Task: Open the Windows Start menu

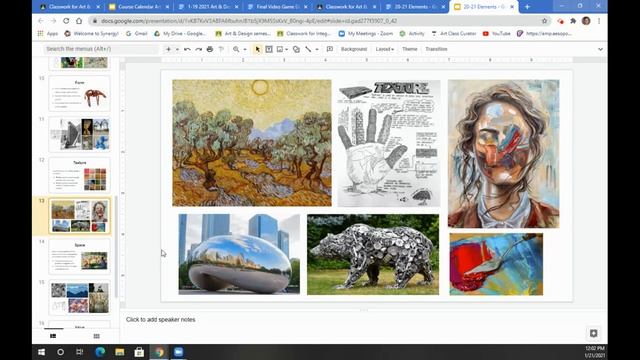Action: click(x=41, y=352)
